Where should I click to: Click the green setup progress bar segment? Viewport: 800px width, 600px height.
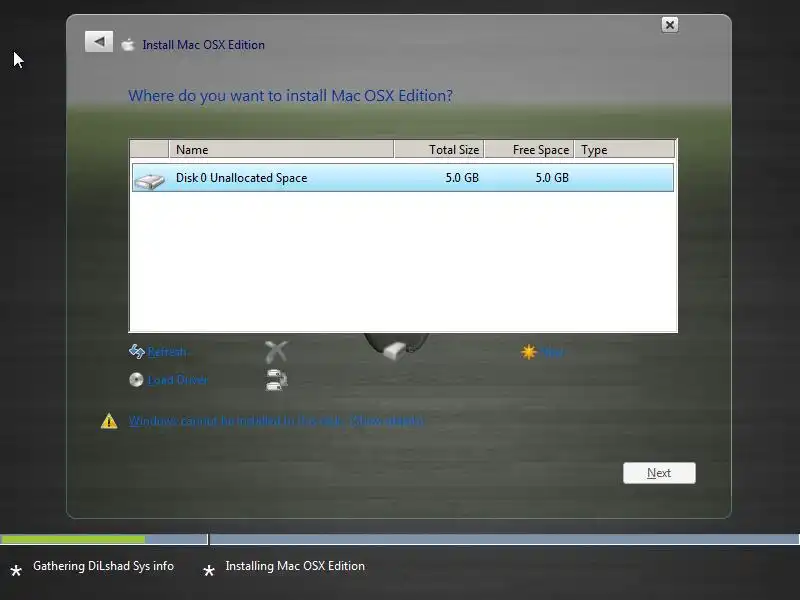tap(73, 539)
